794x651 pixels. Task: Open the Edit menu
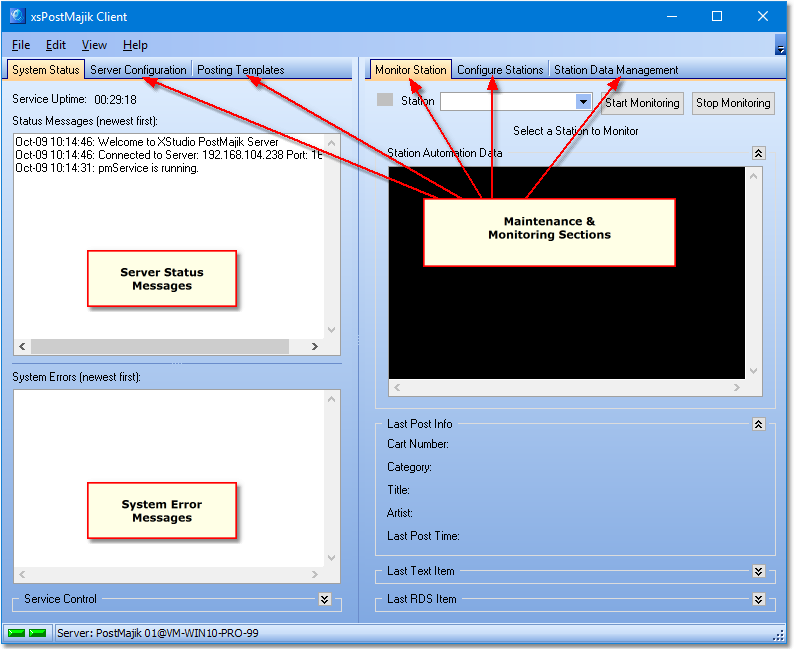pos(56,45)
